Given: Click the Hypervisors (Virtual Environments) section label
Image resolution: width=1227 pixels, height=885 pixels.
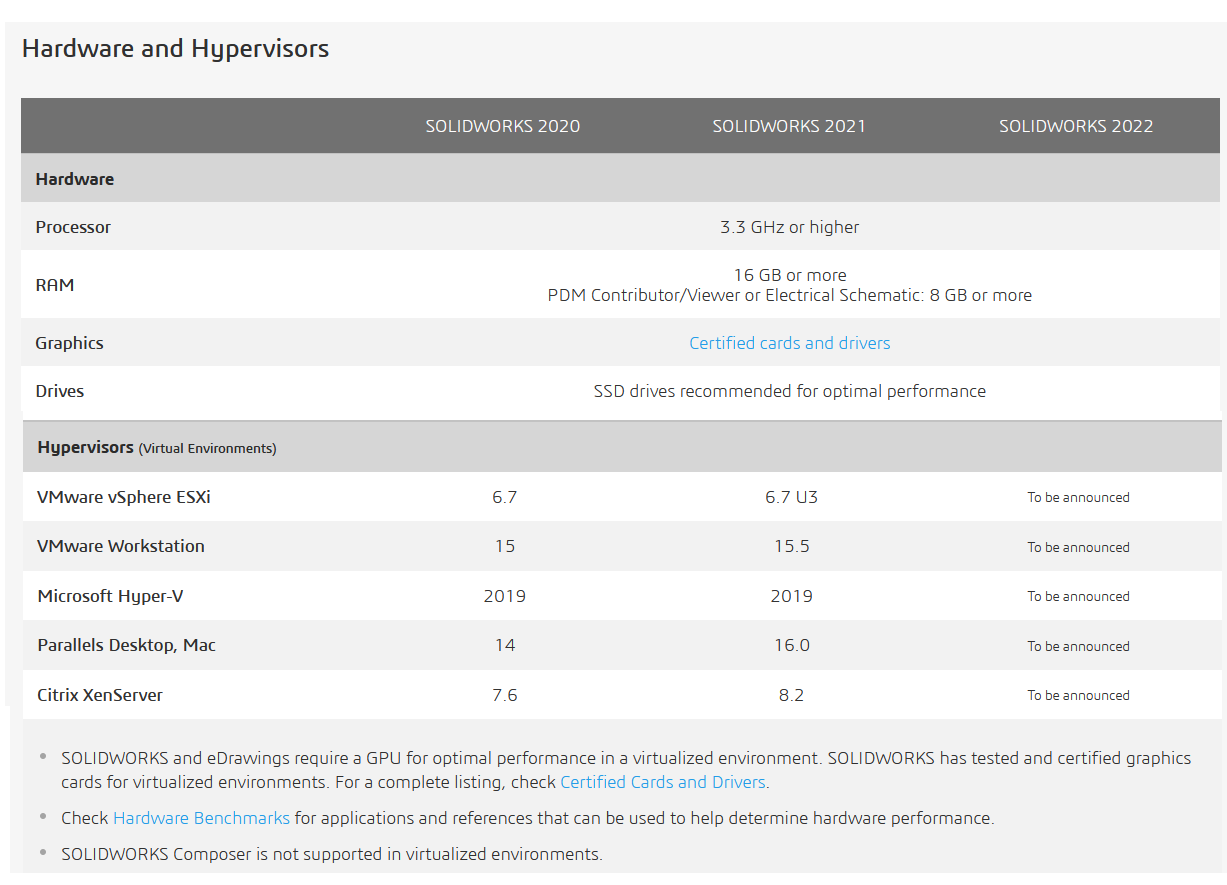Looking at the screenshot, I should [x=156, y=448].
